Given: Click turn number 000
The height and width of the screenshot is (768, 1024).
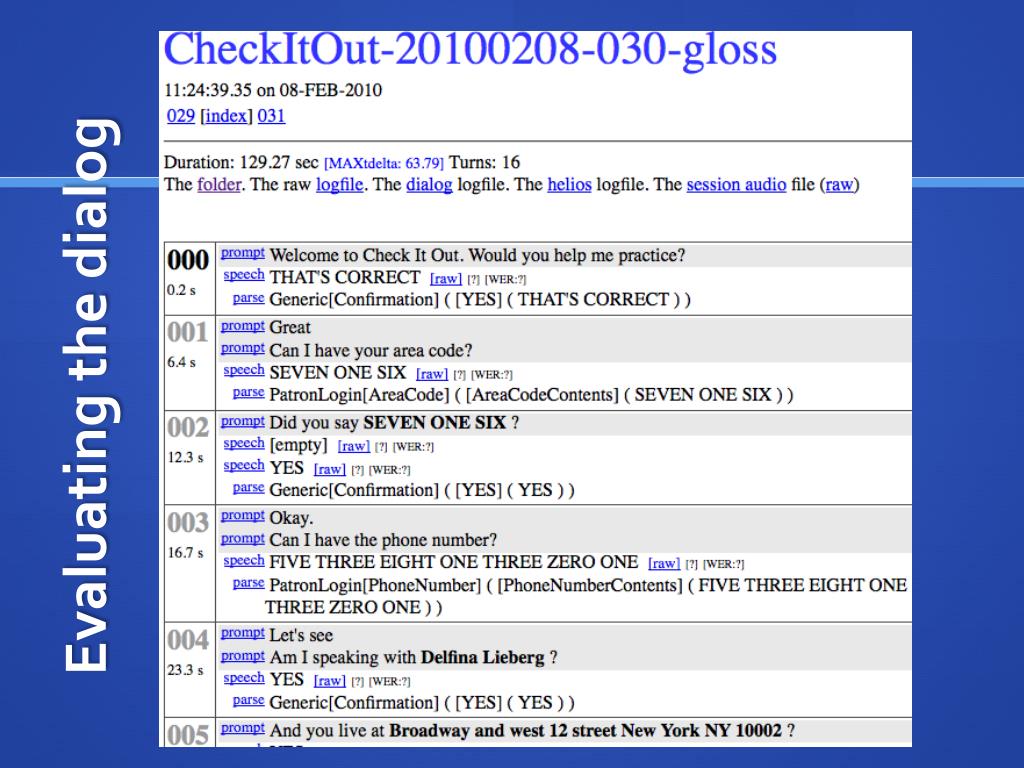Looking at the screenshot, I should pos(188,260).
